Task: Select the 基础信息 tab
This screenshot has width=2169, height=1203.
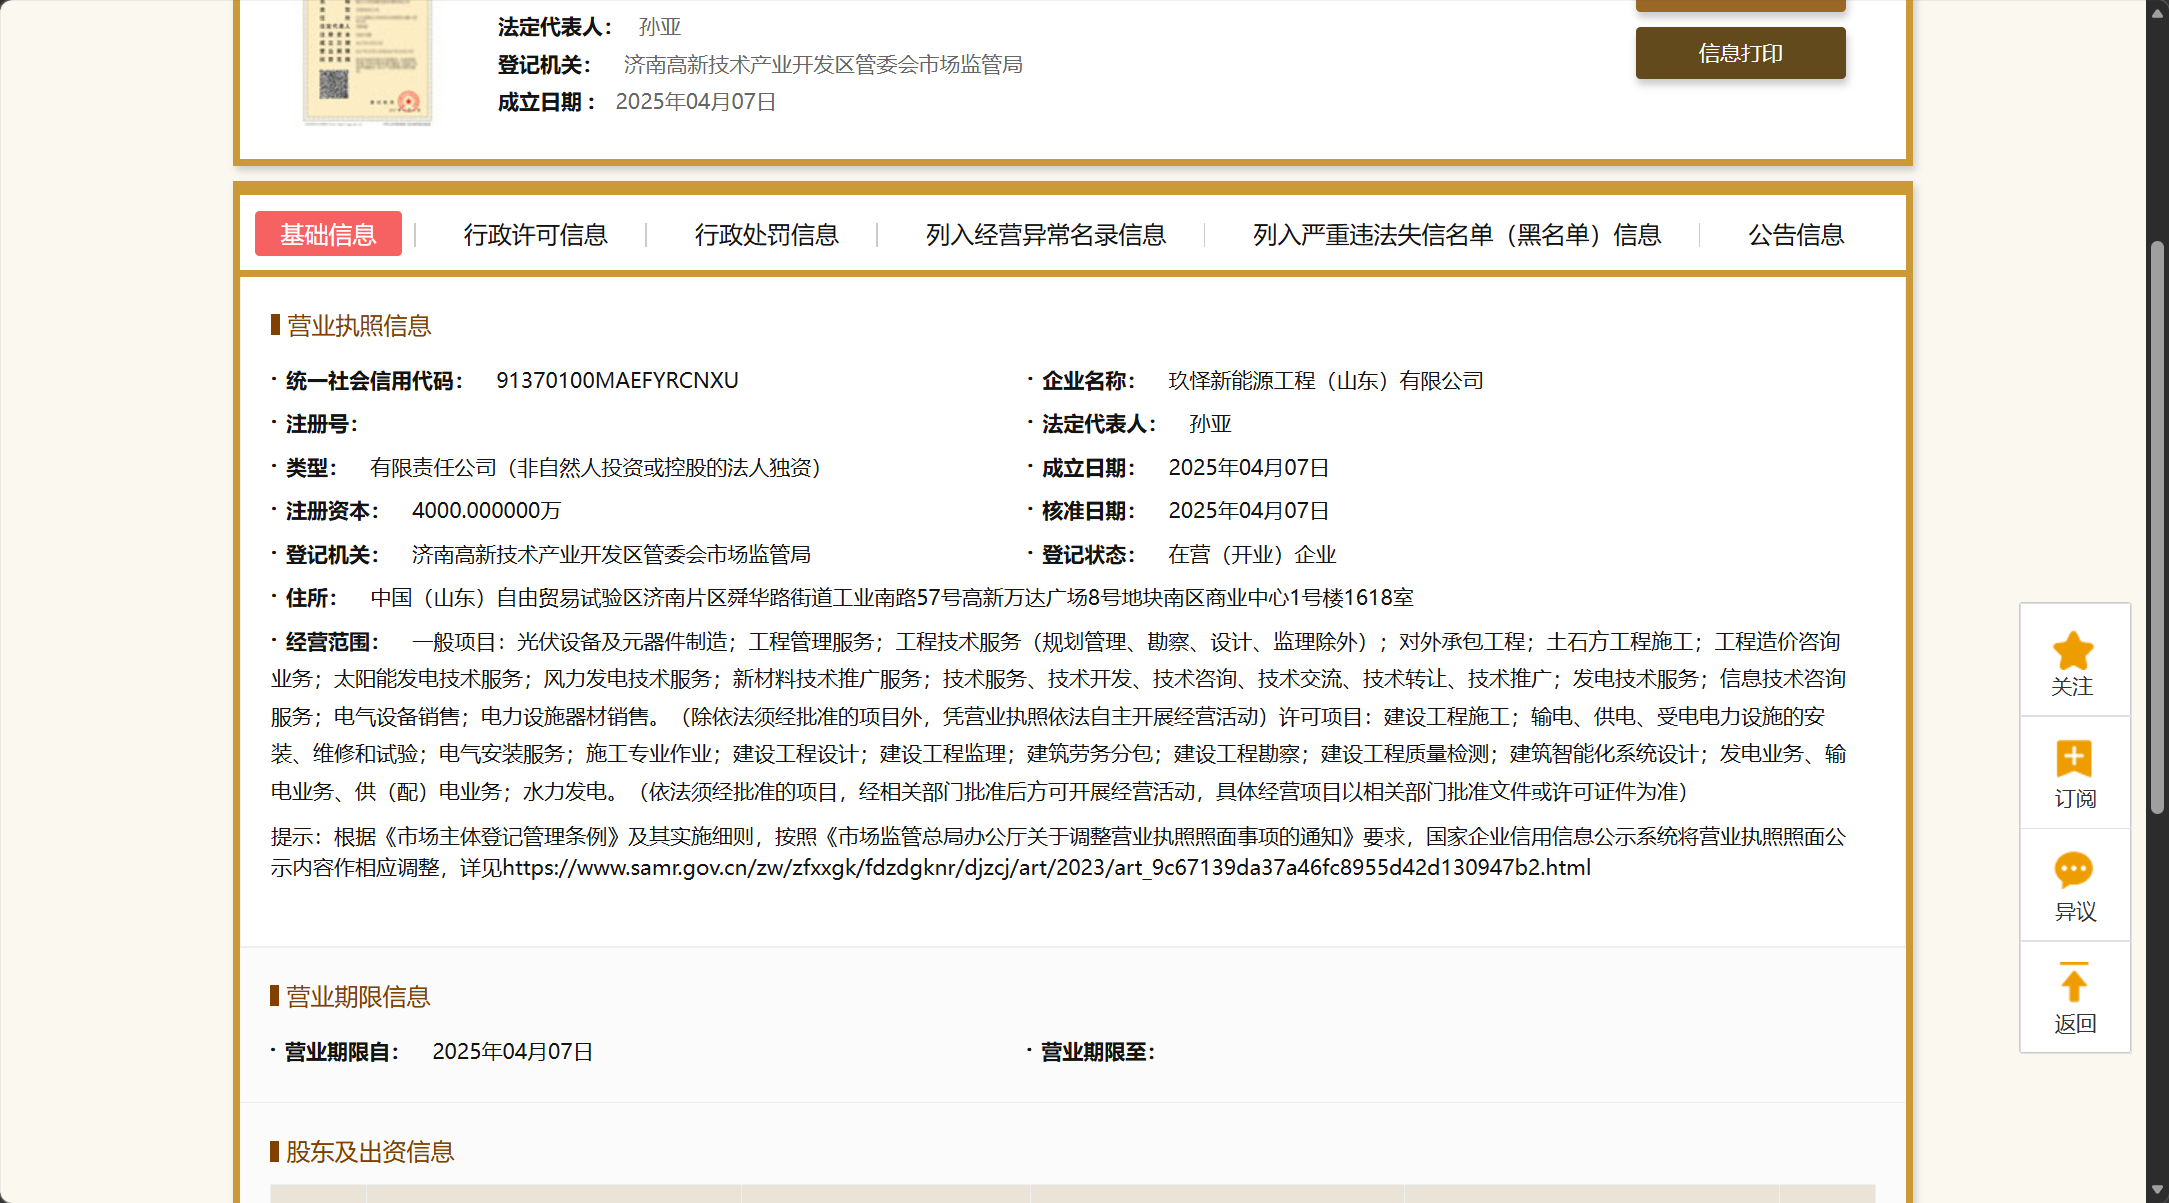Action: [x=328, y=234]
